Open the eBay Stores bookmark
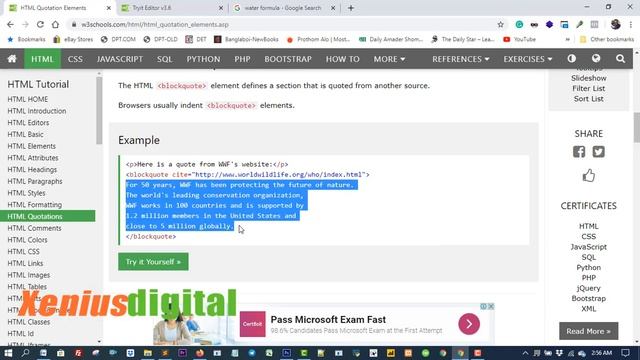The height and width of the screenshot is (360, 640). [x=73, y=40]
